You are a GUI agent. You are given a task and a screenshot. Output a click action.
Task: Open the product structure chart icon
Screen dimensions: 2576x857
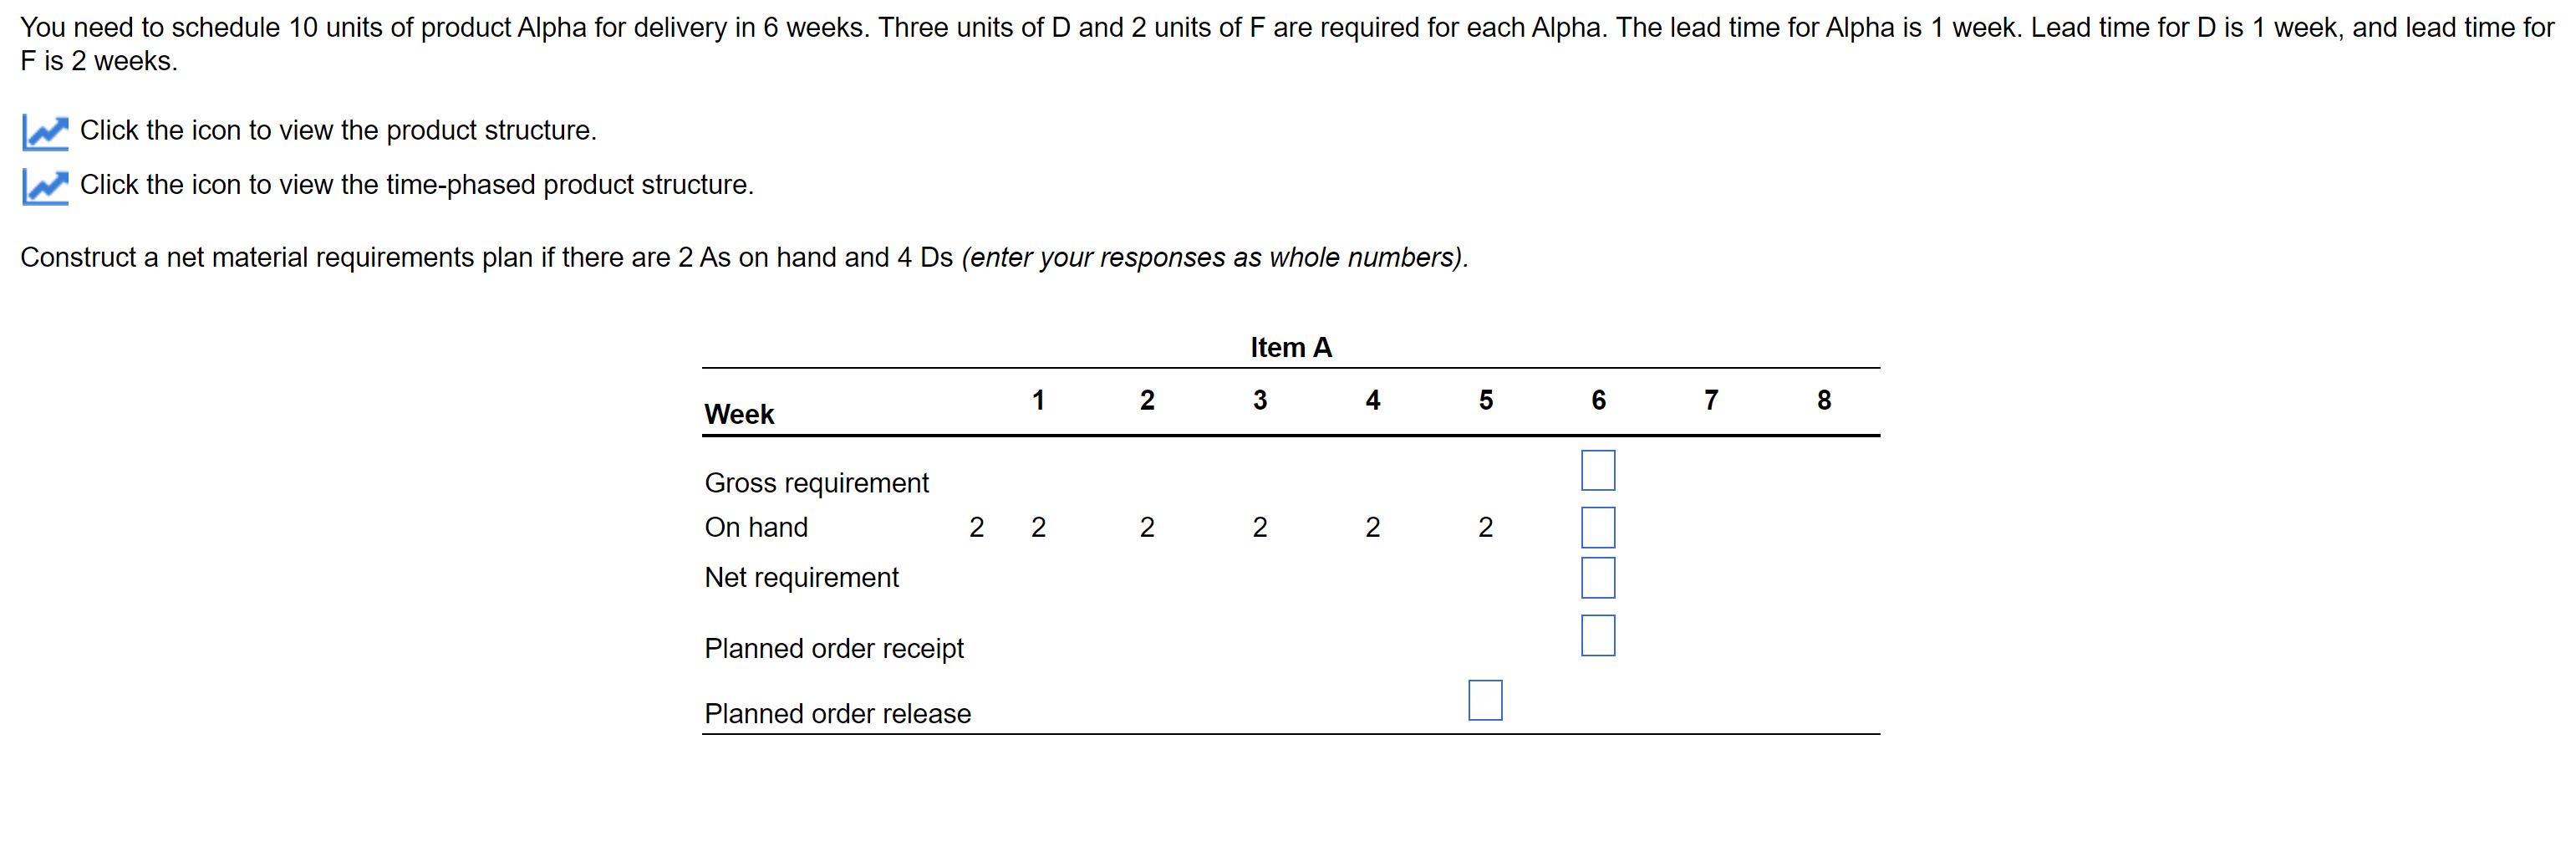pyautogui.click(x=45, y=132)
